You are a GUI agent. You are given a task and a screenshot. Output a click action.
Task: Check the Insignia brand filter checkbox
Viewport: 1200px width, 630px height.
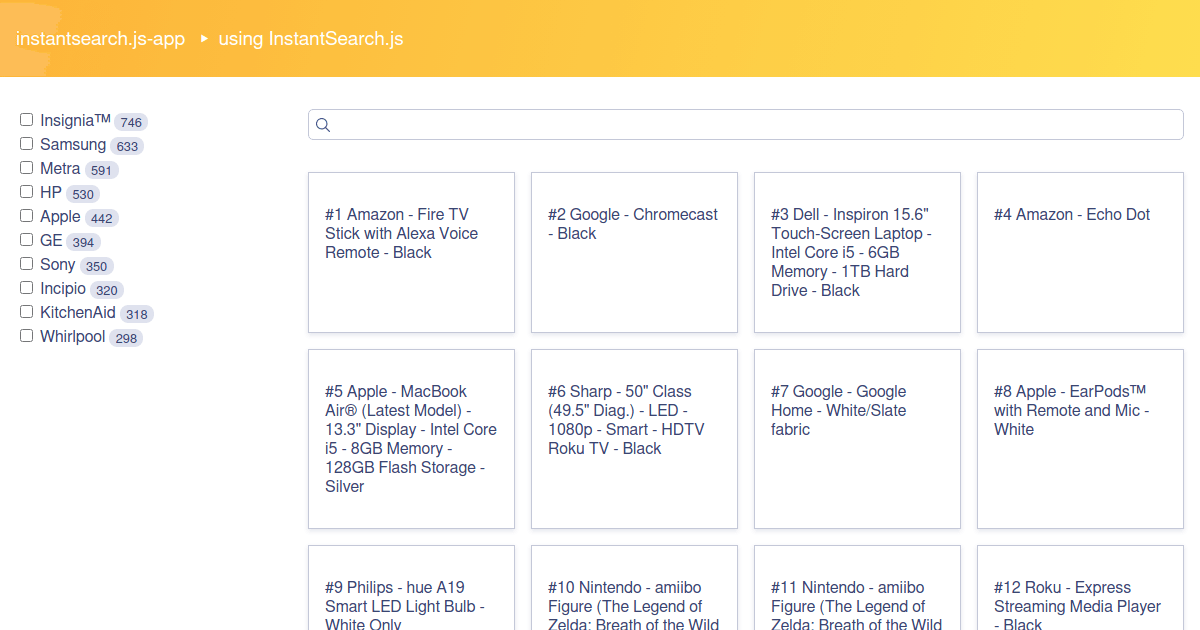tap(27, 120)
